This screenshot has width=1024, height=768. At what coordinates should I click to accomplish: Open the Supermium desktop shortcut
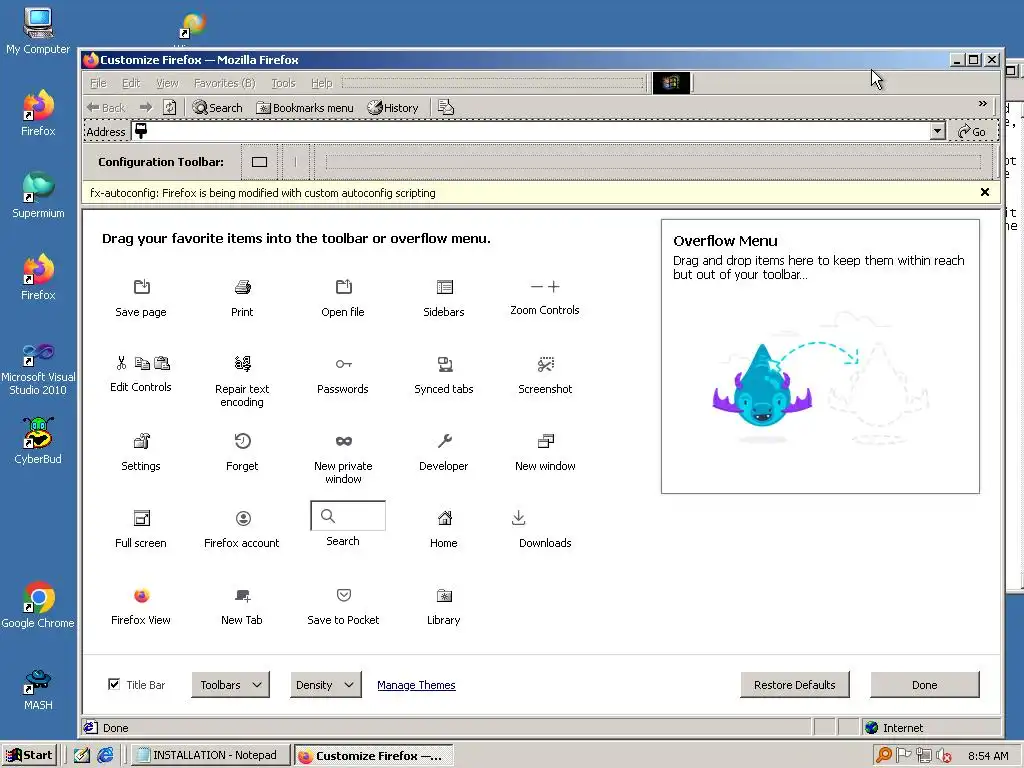pos(38,195)
